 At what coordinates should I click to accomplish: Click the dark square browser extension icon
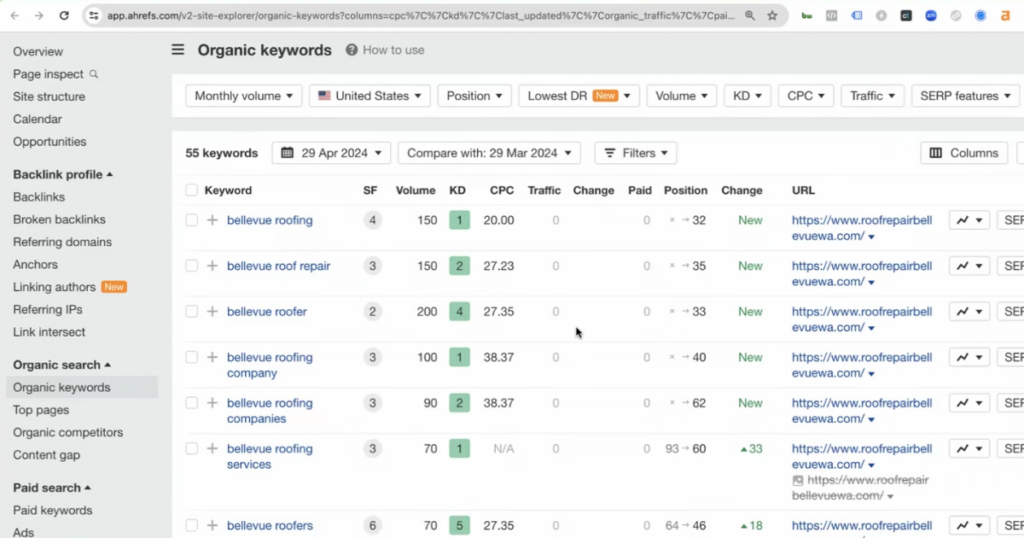pyautogui.click(x=906, y=16)
